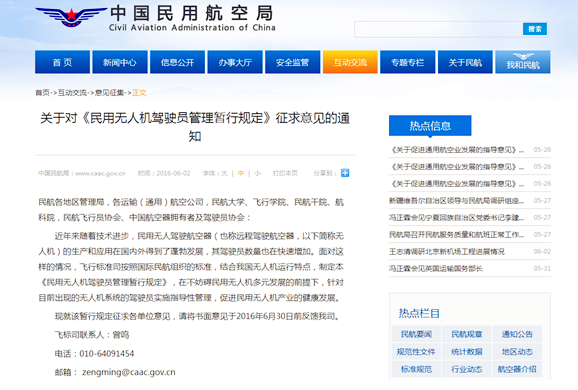Viewport: 578px width, 390px height.
Task: Click the blue search button
Action: pos(535,29)
